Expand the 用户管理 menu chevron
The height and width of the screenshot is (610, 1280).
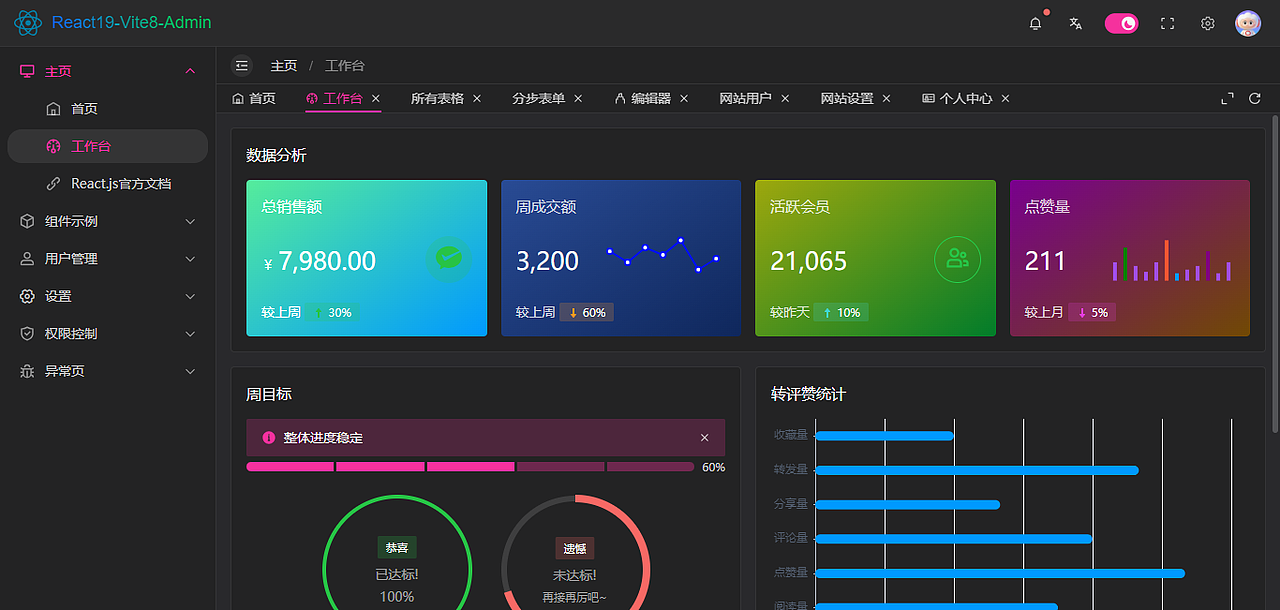(x=190, y=259)
